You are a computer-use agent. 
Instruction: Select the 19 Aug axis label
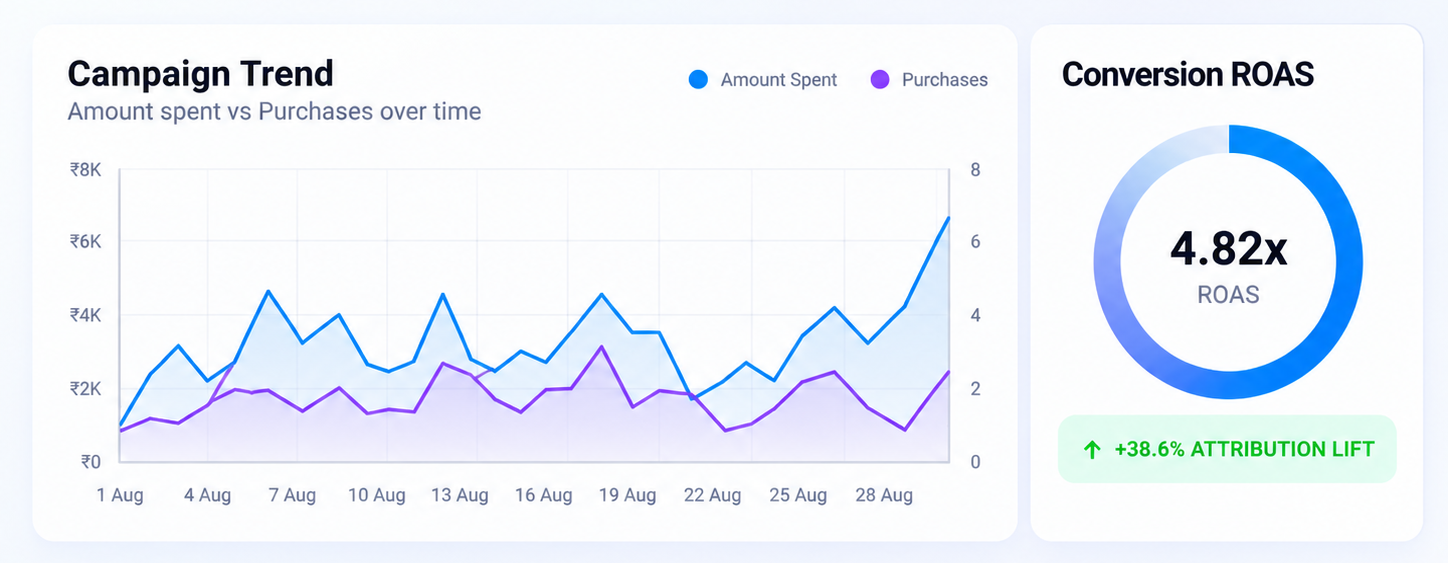point(627,495)
